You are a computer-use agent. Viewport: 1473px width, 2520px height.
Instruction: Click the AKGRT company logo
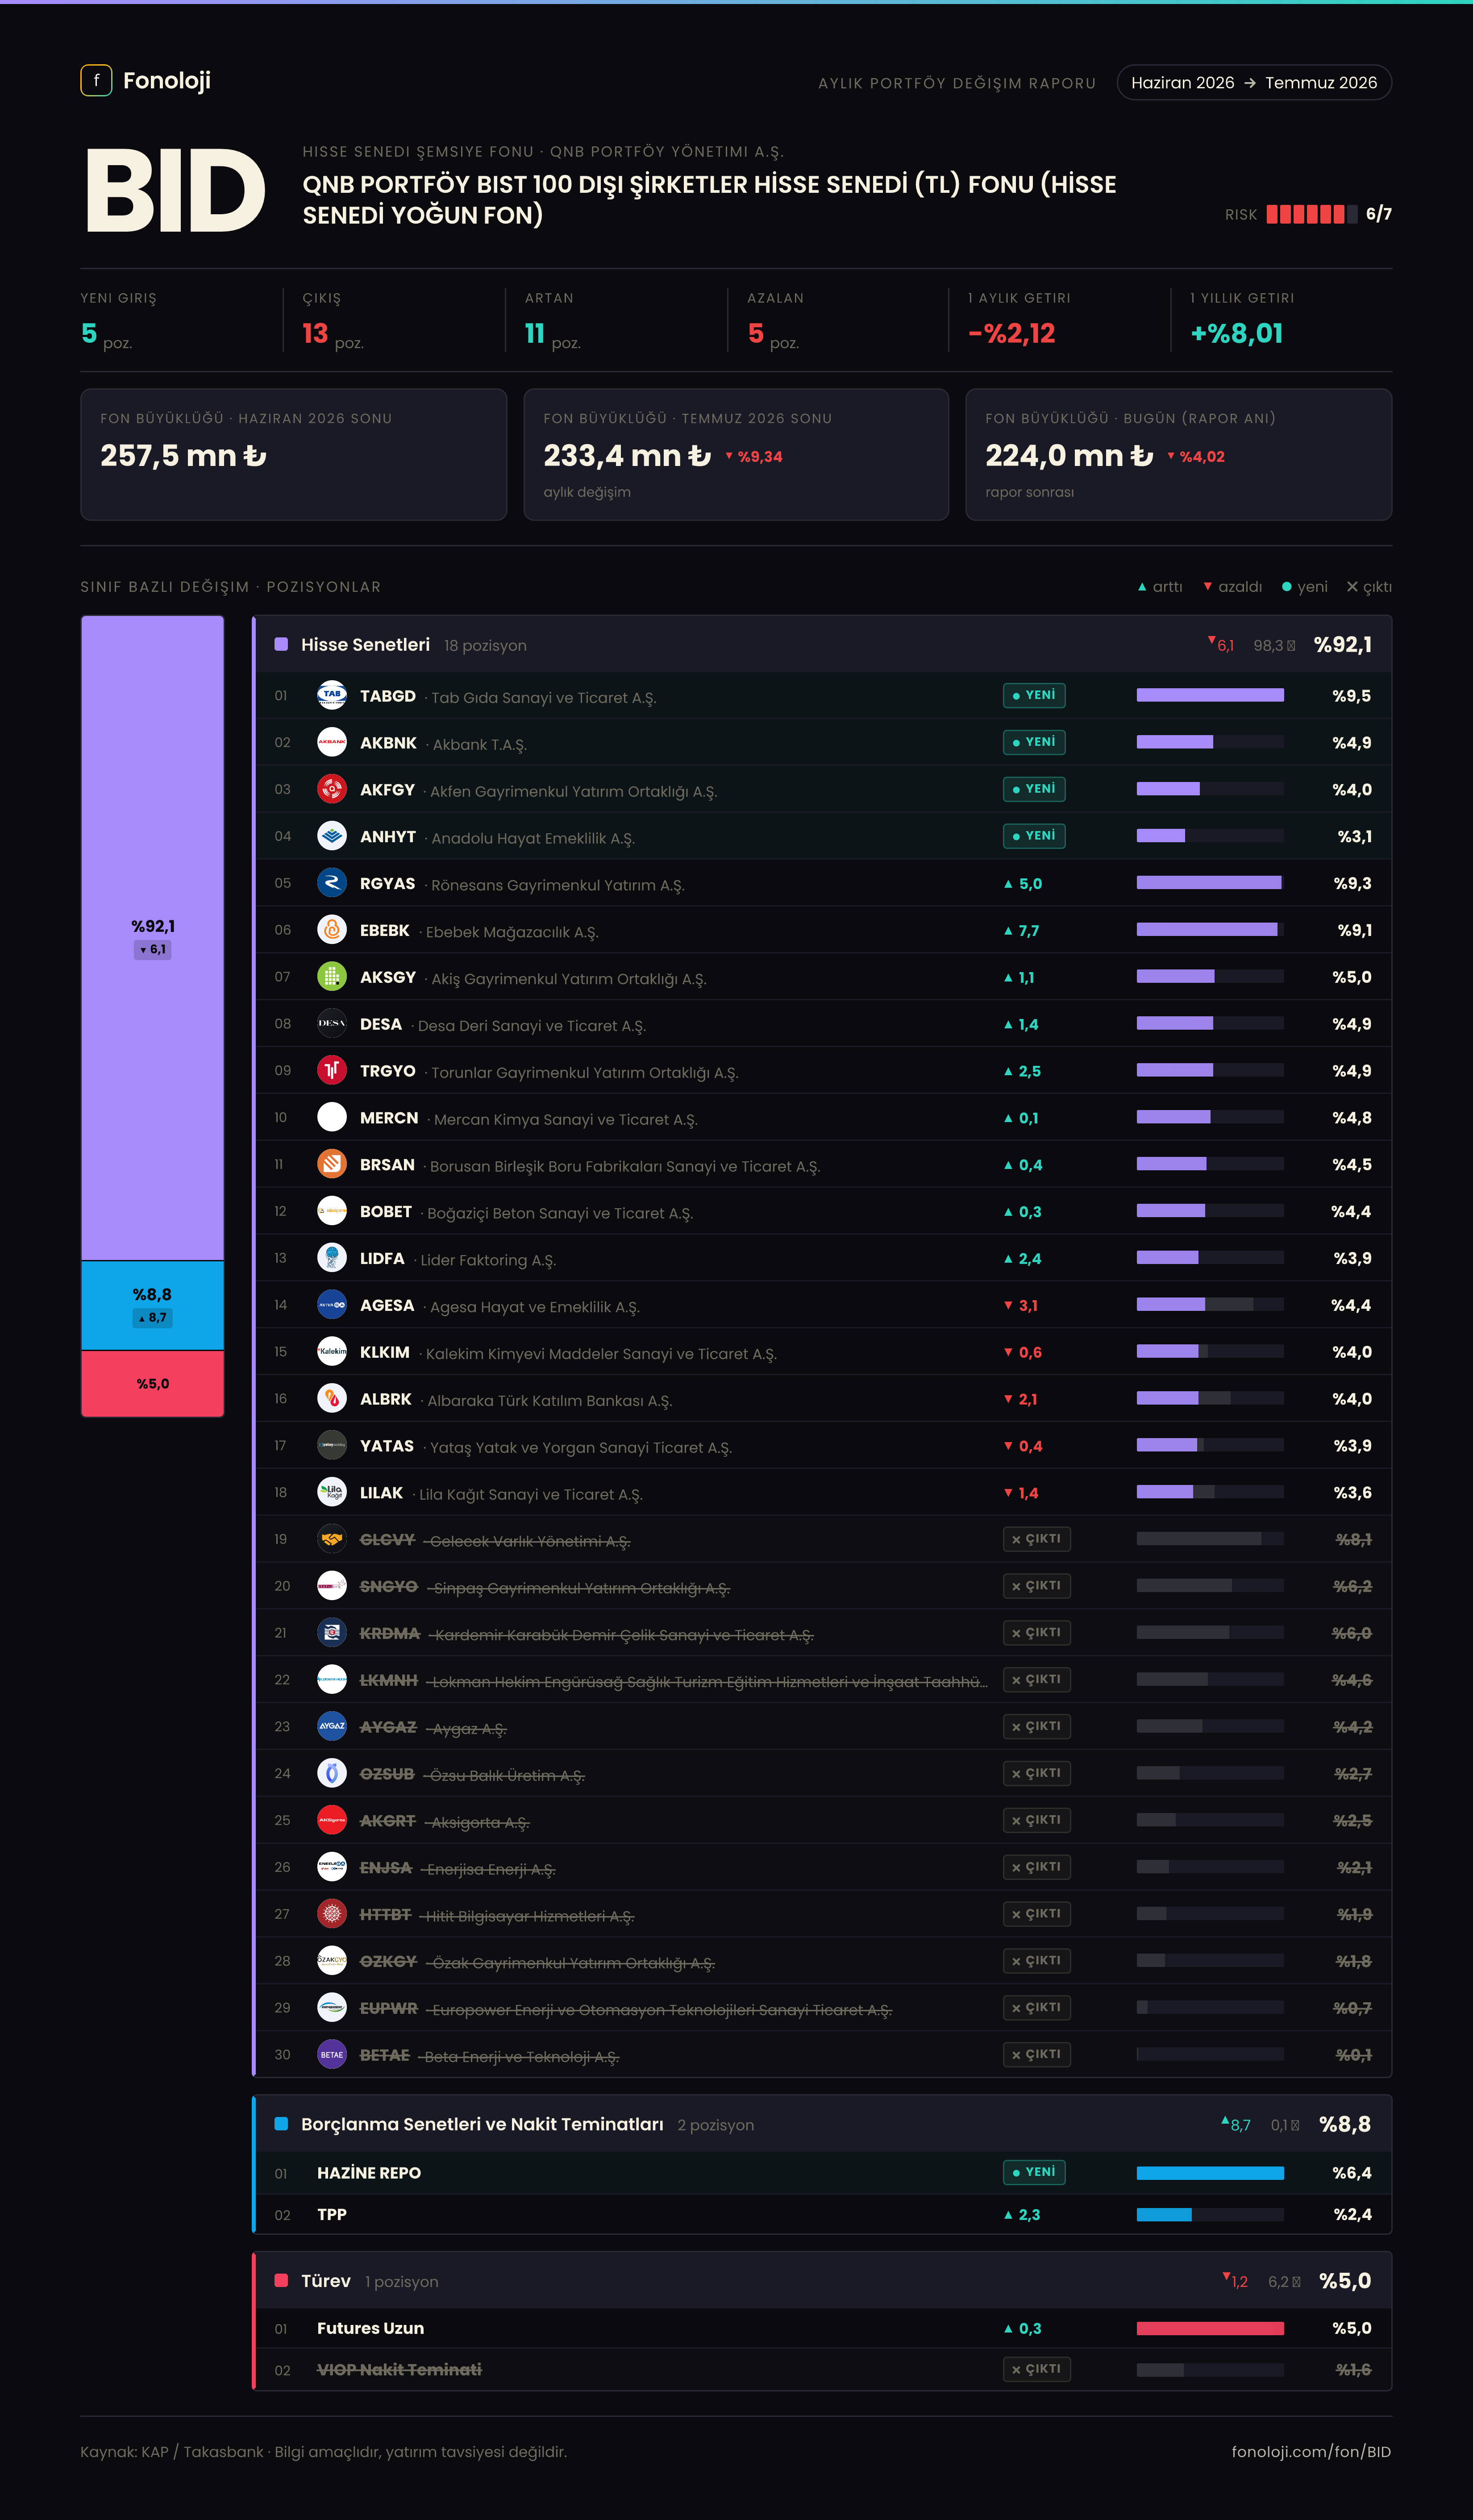tap(332, 1820)
